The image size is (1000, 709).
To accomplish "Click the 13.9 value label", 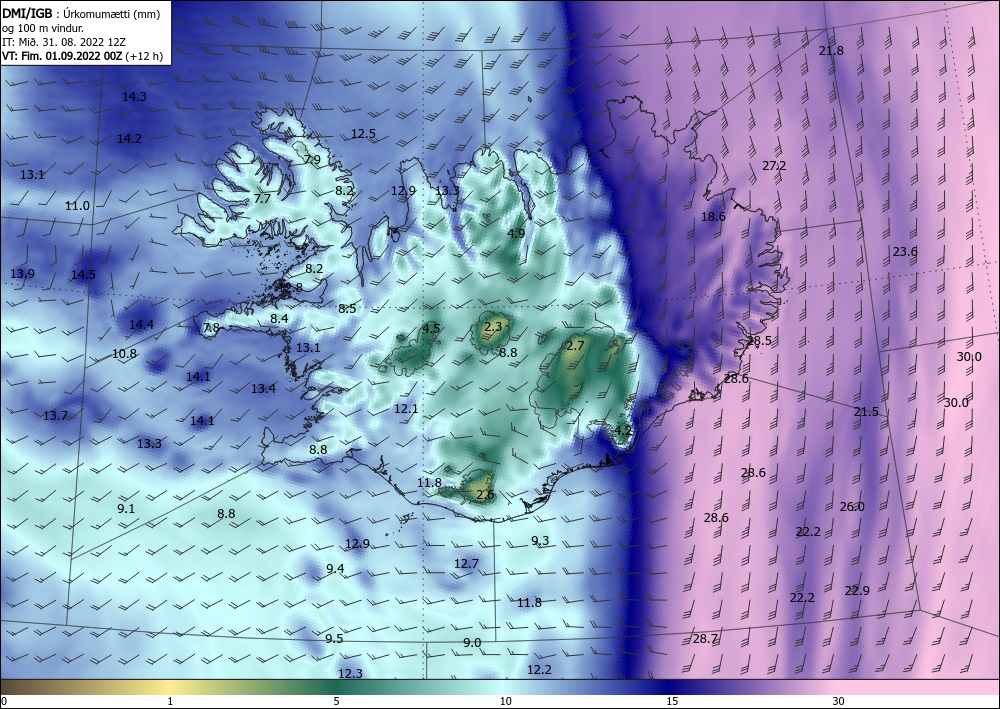I will [x=22, y=274].
